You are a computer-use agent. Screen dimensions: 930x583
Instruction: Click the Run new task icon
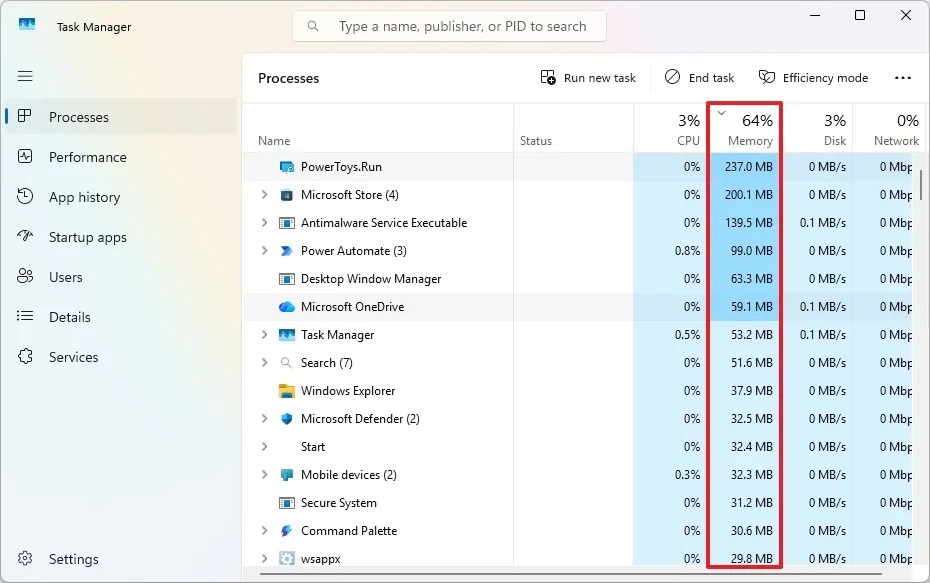click(x=547, y=77)
